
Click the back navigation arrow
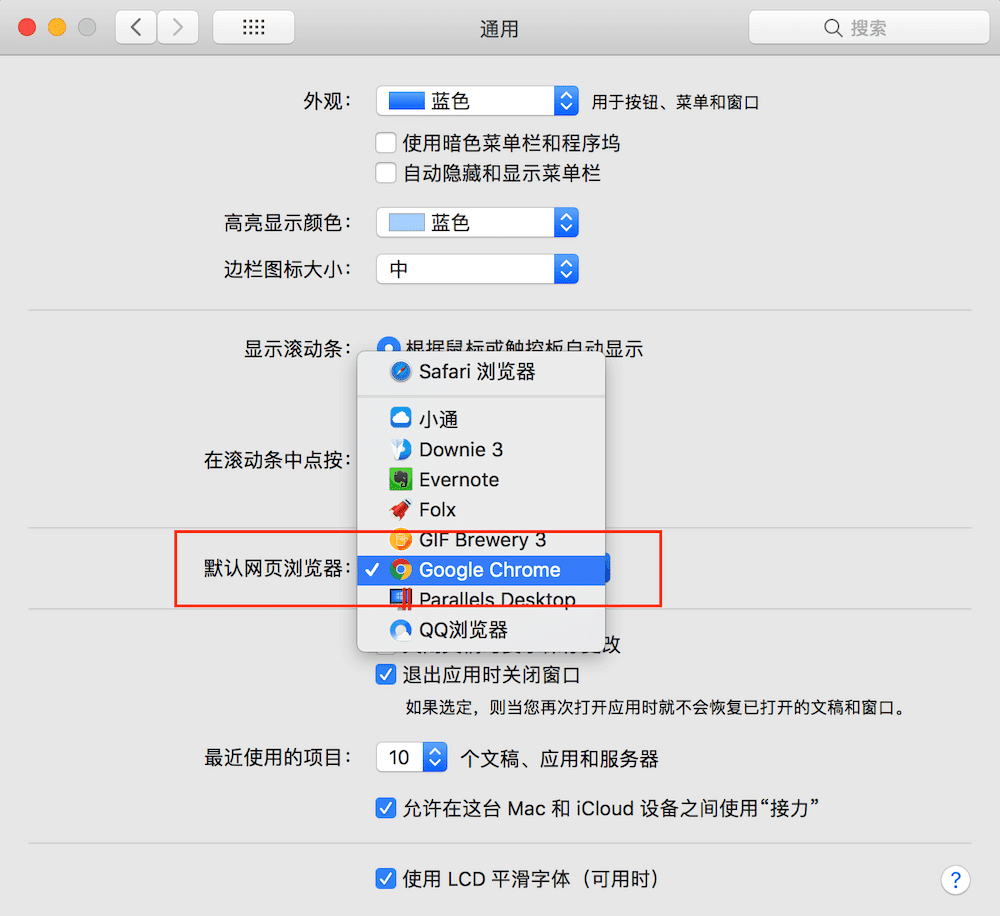(136, 27)
